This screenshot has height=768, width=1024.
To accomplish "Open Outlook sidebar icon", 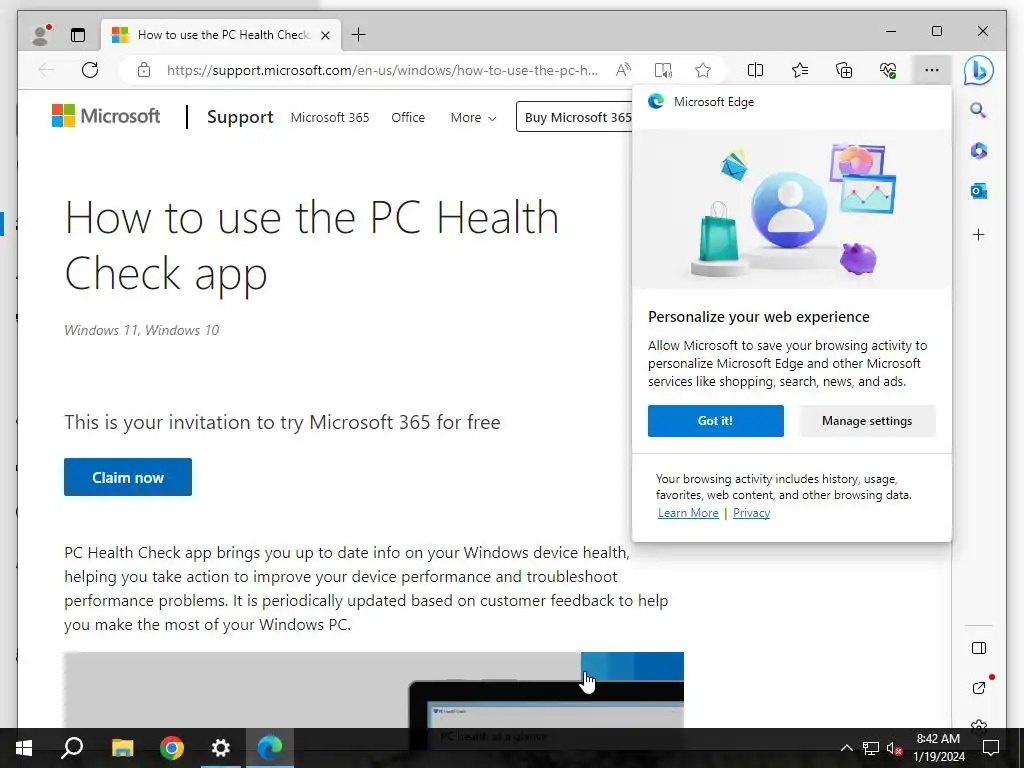I will 978,191.
